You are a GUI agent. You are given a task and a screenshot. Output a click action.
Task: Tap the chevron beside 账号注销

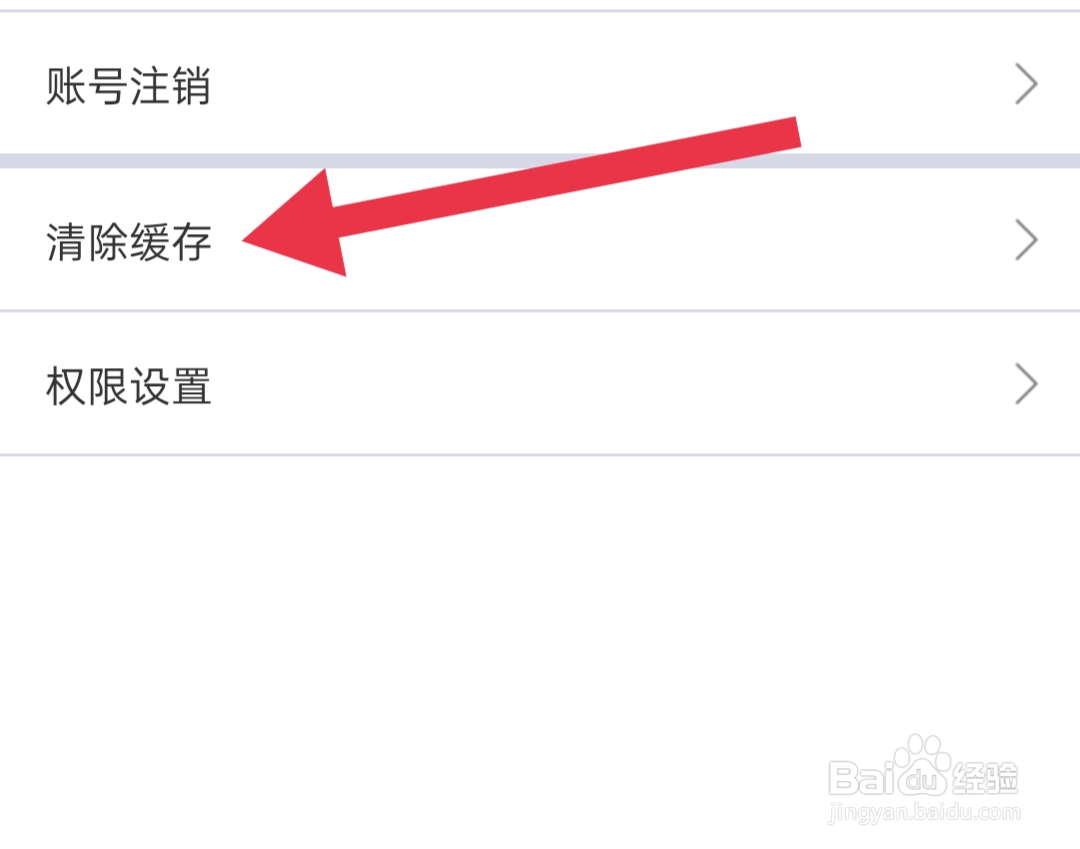click(1026, 84)
